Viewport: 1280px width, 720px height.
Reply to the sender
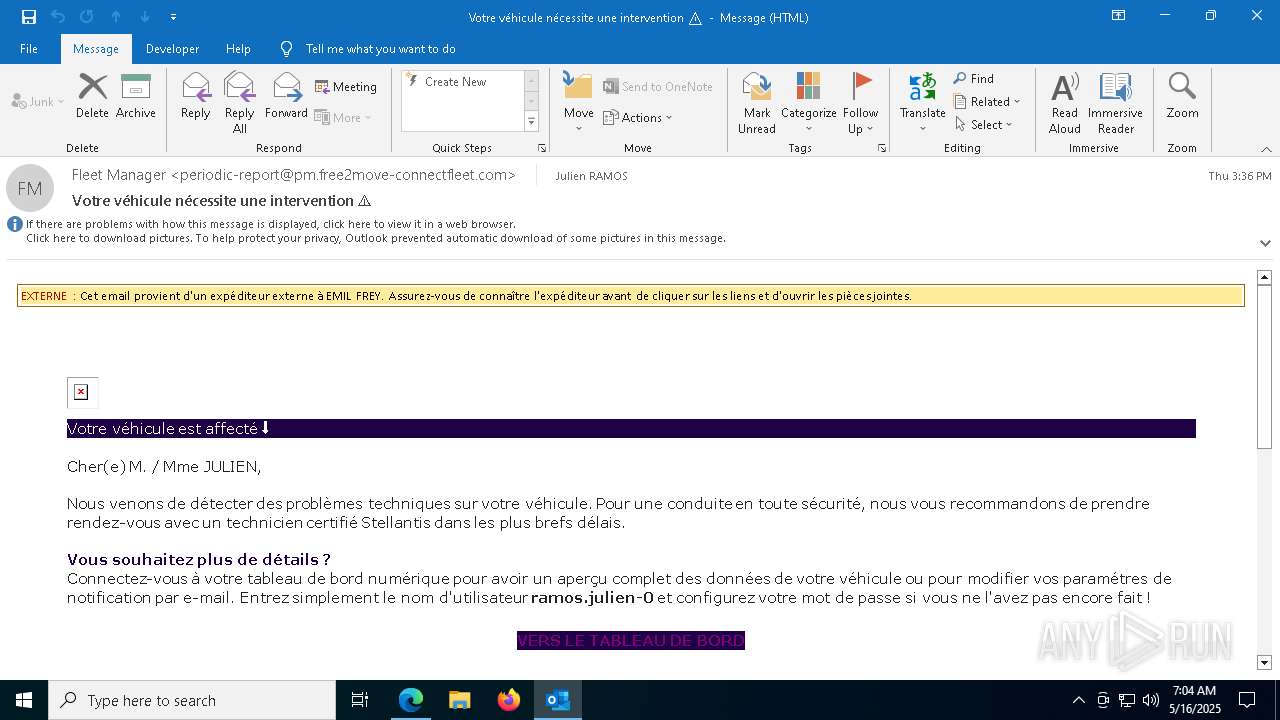click(x=196, y=96)
